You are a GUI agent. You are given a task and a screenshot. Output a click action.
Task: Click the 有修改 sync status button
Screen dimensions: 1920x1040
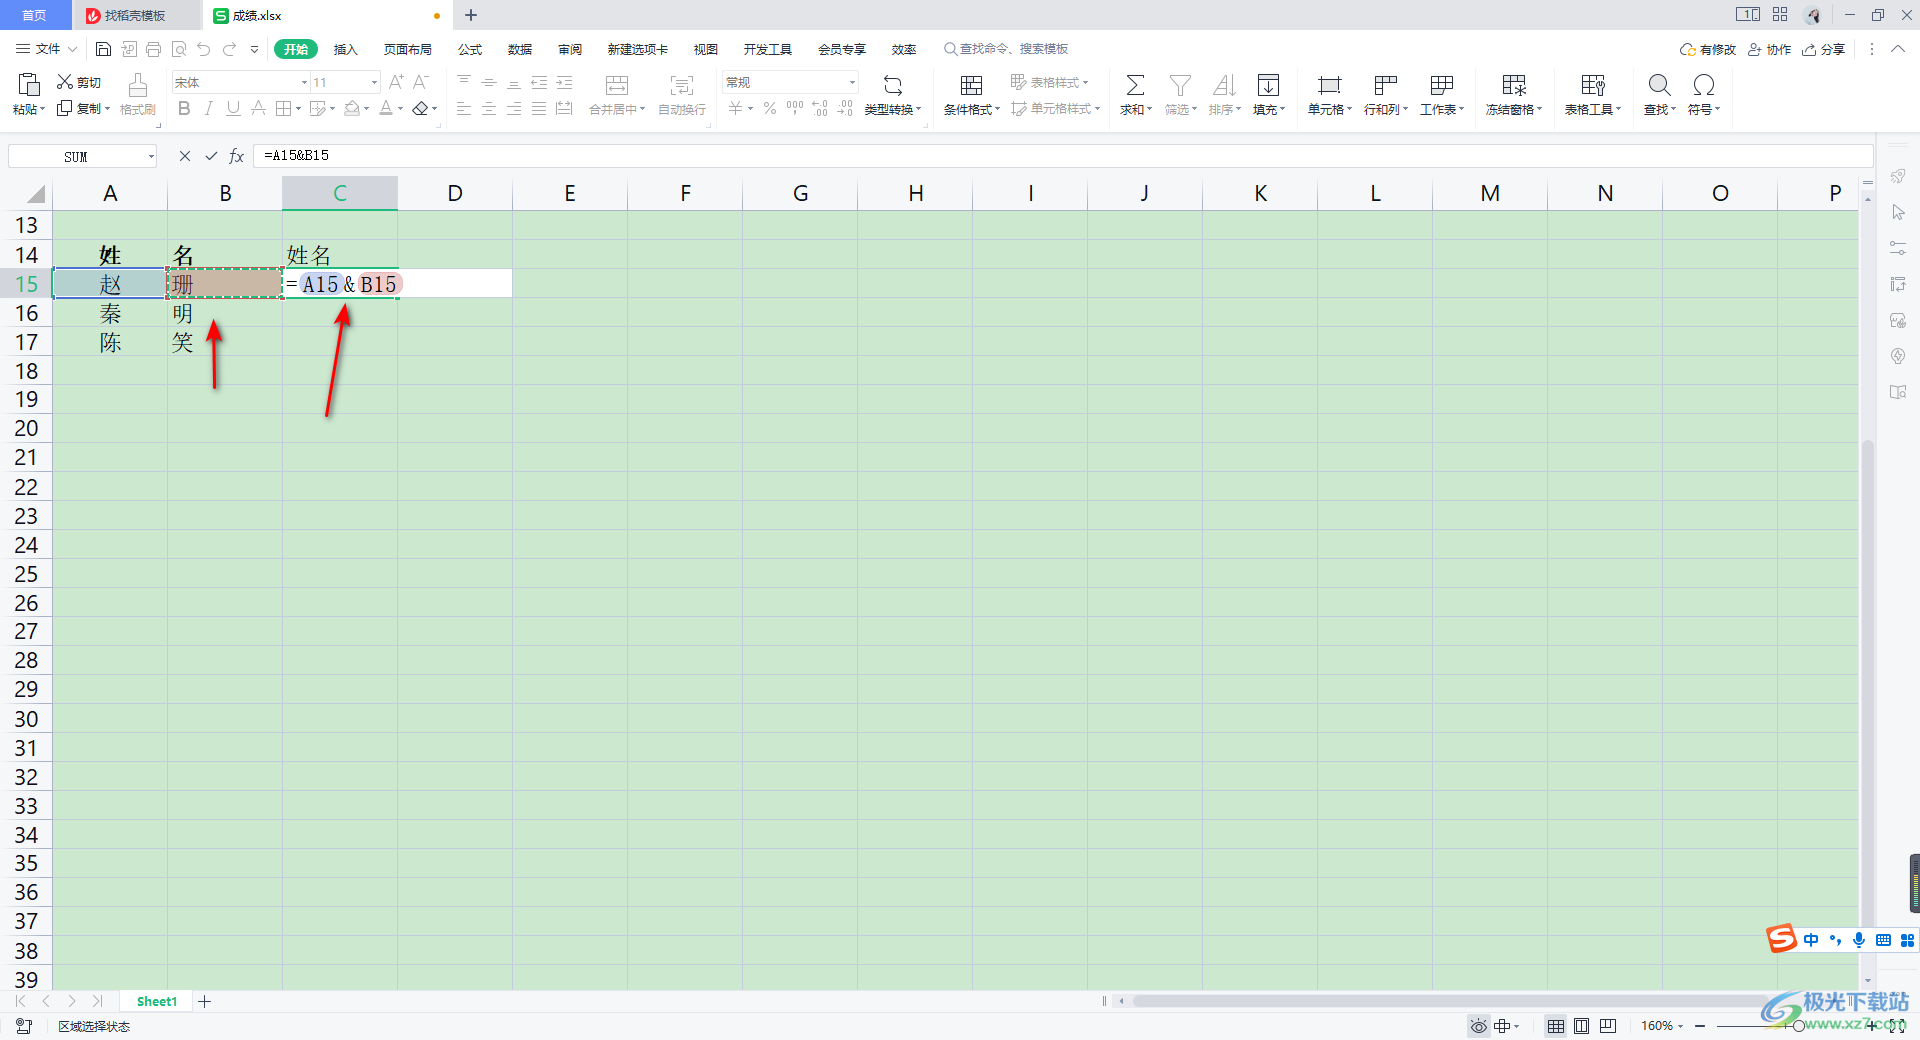[1708, 49]
